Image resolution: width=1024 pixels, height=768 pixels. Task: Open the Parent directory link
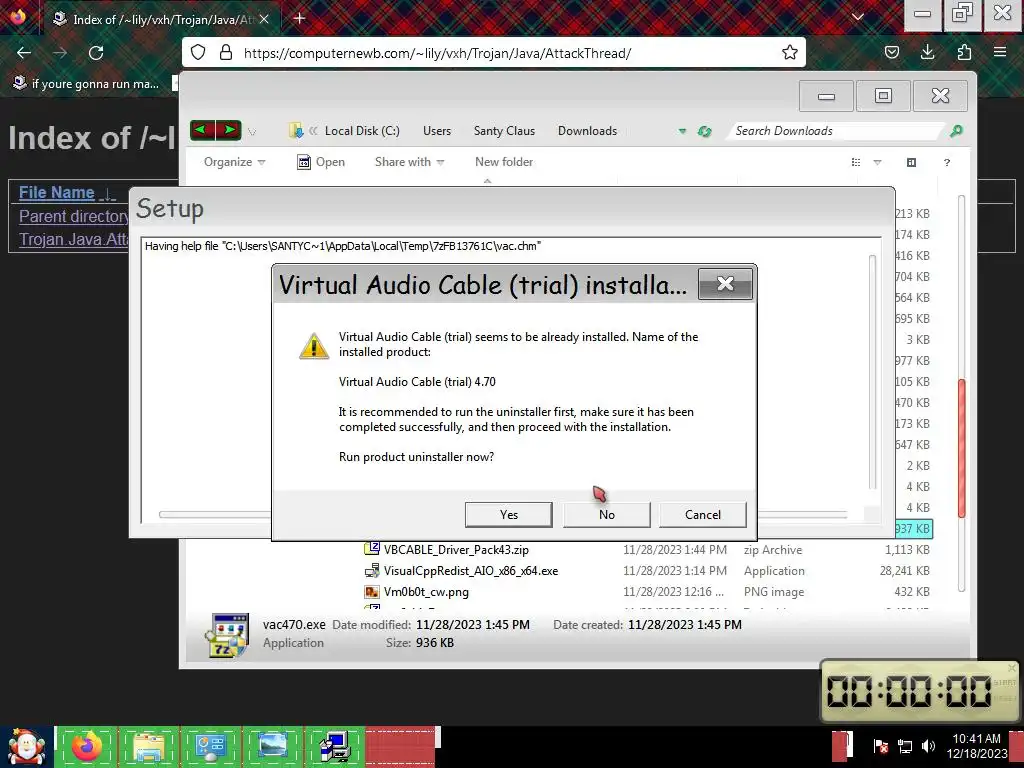pyautogui.click(x=74, y=216)
